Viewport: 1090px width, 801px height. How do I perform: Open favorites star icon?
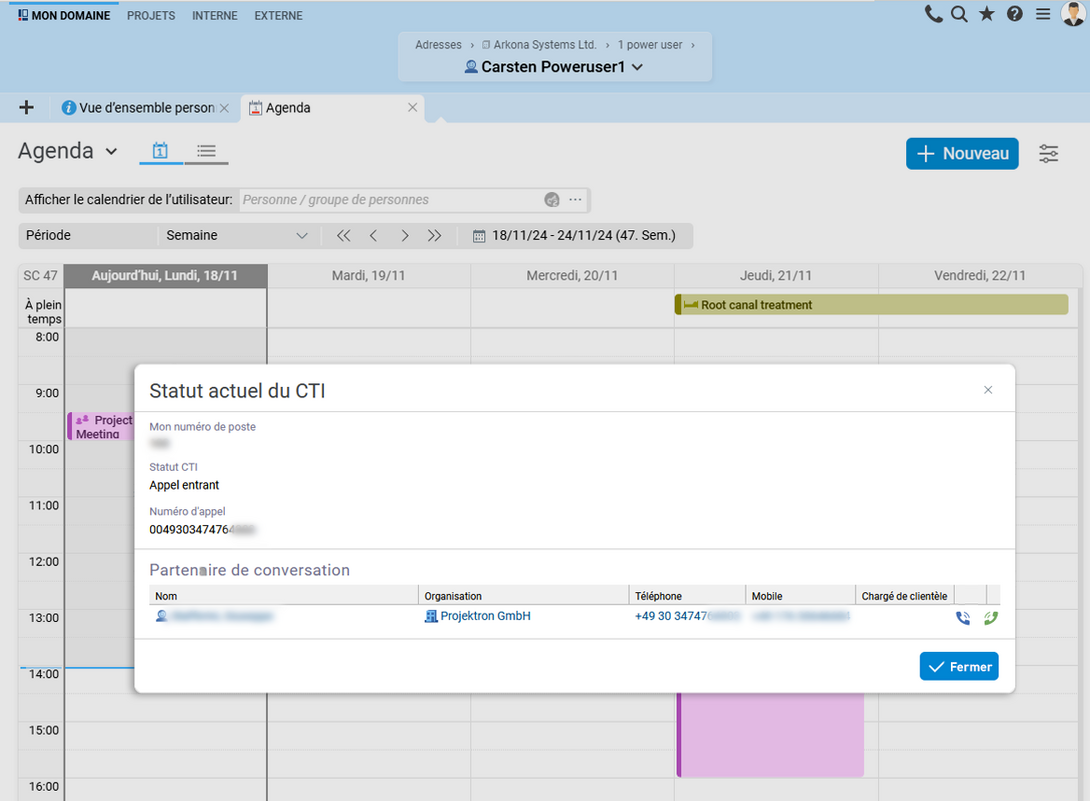[987, 14]
